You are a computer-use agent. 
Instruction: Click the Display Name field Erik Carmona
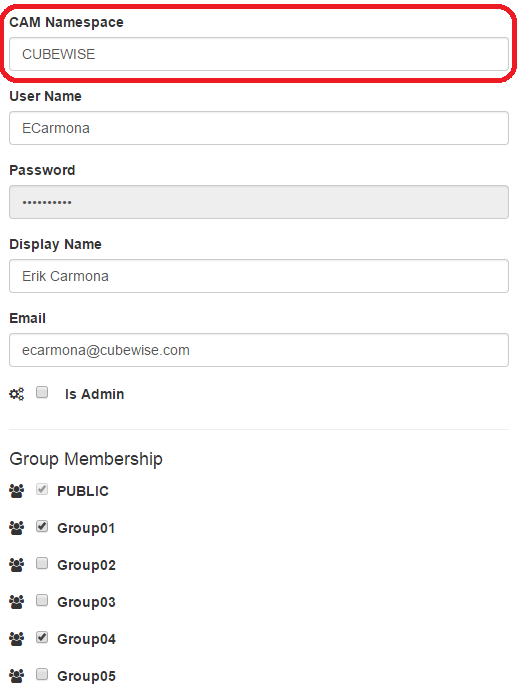click(259, 276)
